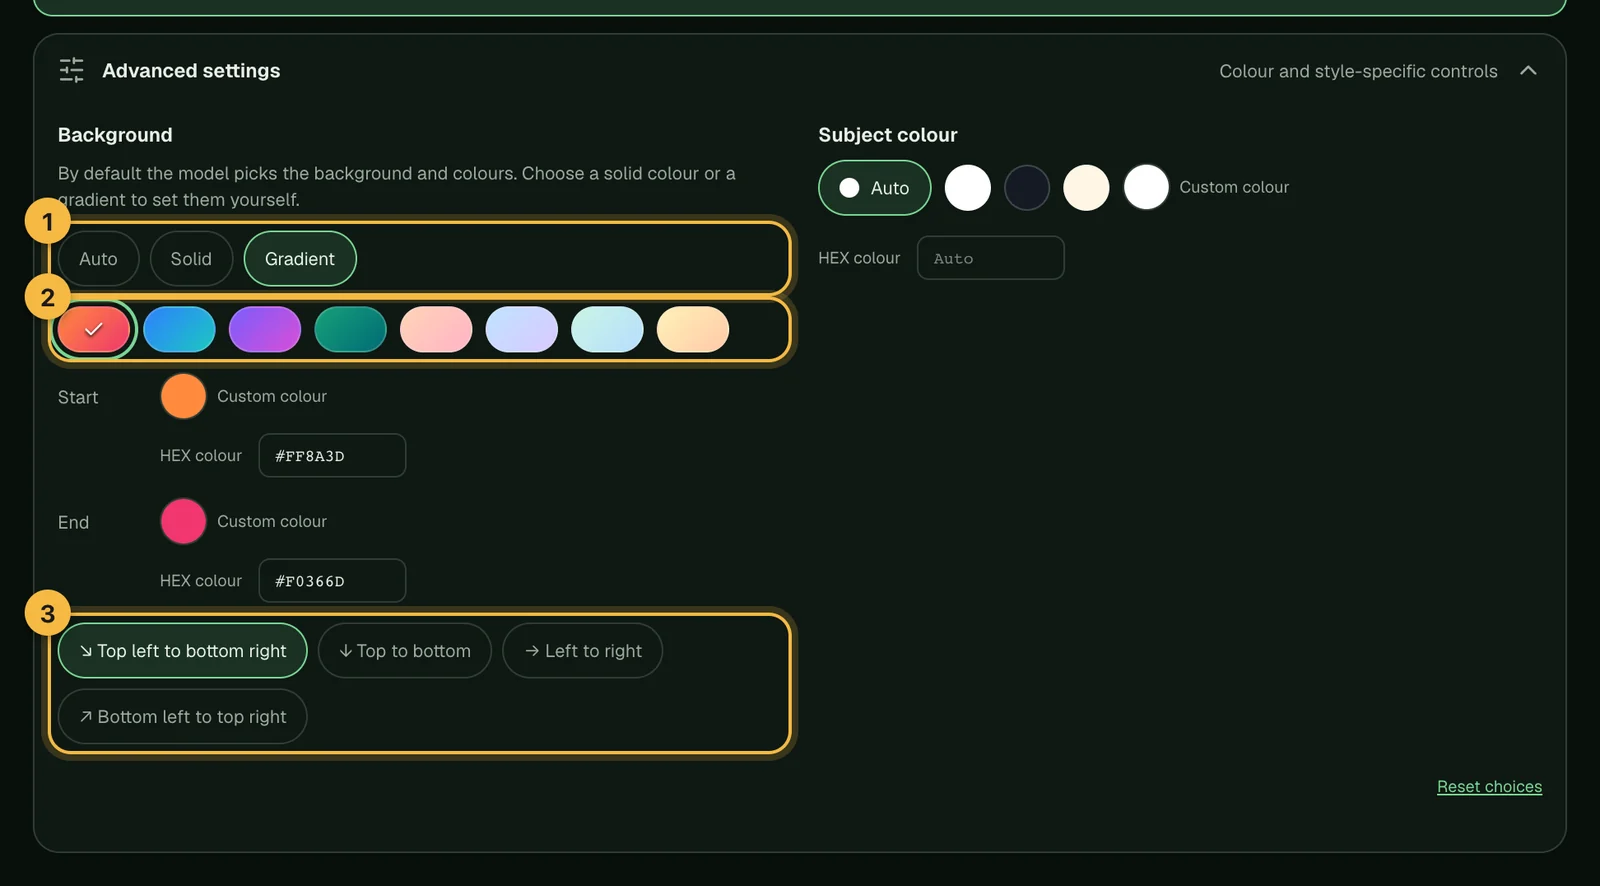1600x886 pixels.
Task: Select Auto subject colour
Action: click(x=875, y=188)
